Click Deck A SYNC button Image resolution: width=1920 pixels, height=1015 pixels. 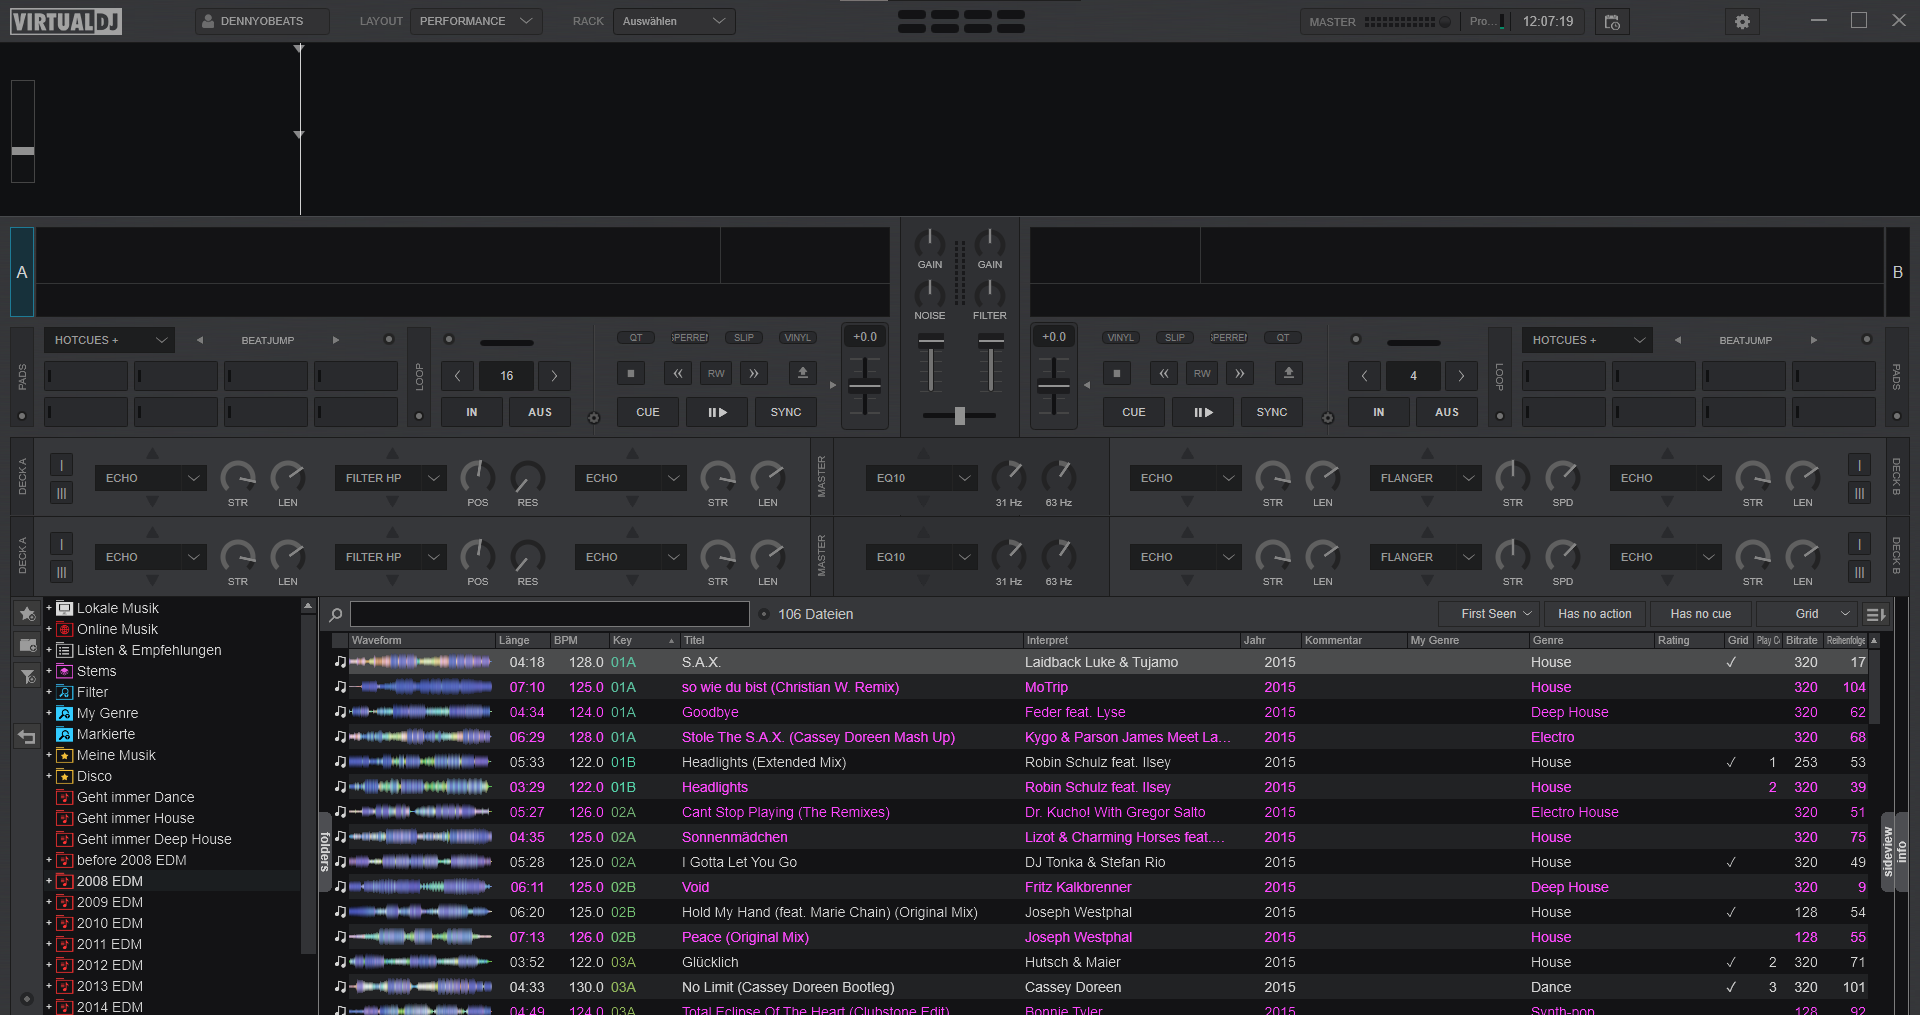(x=786, y=412)
